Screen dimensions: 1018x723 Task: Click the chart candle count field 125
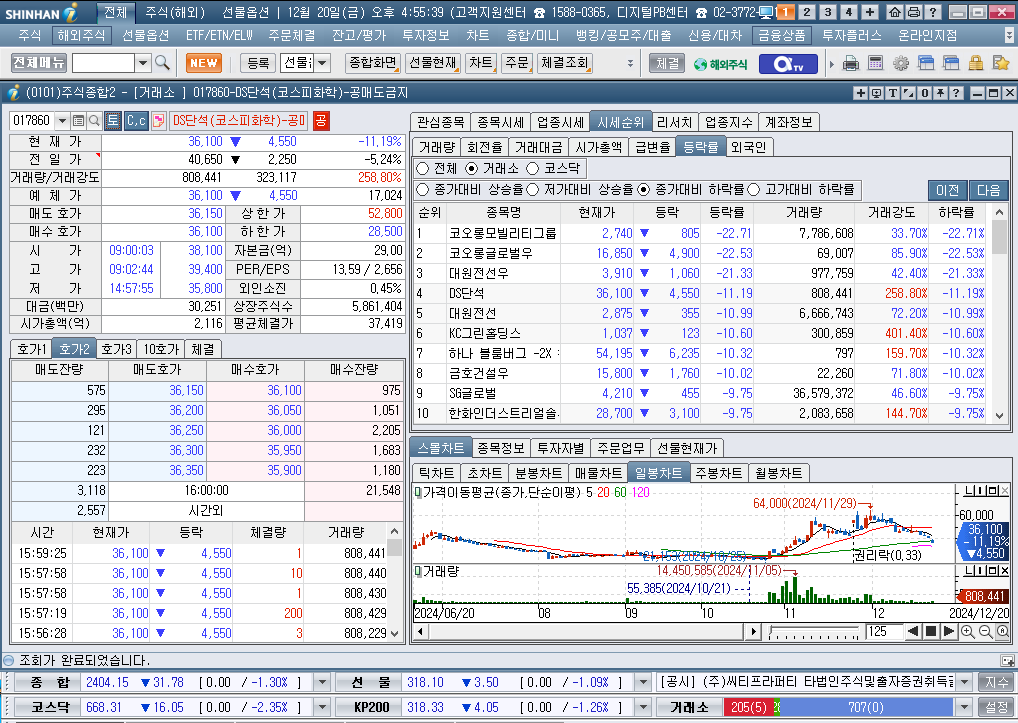point(883,631)
